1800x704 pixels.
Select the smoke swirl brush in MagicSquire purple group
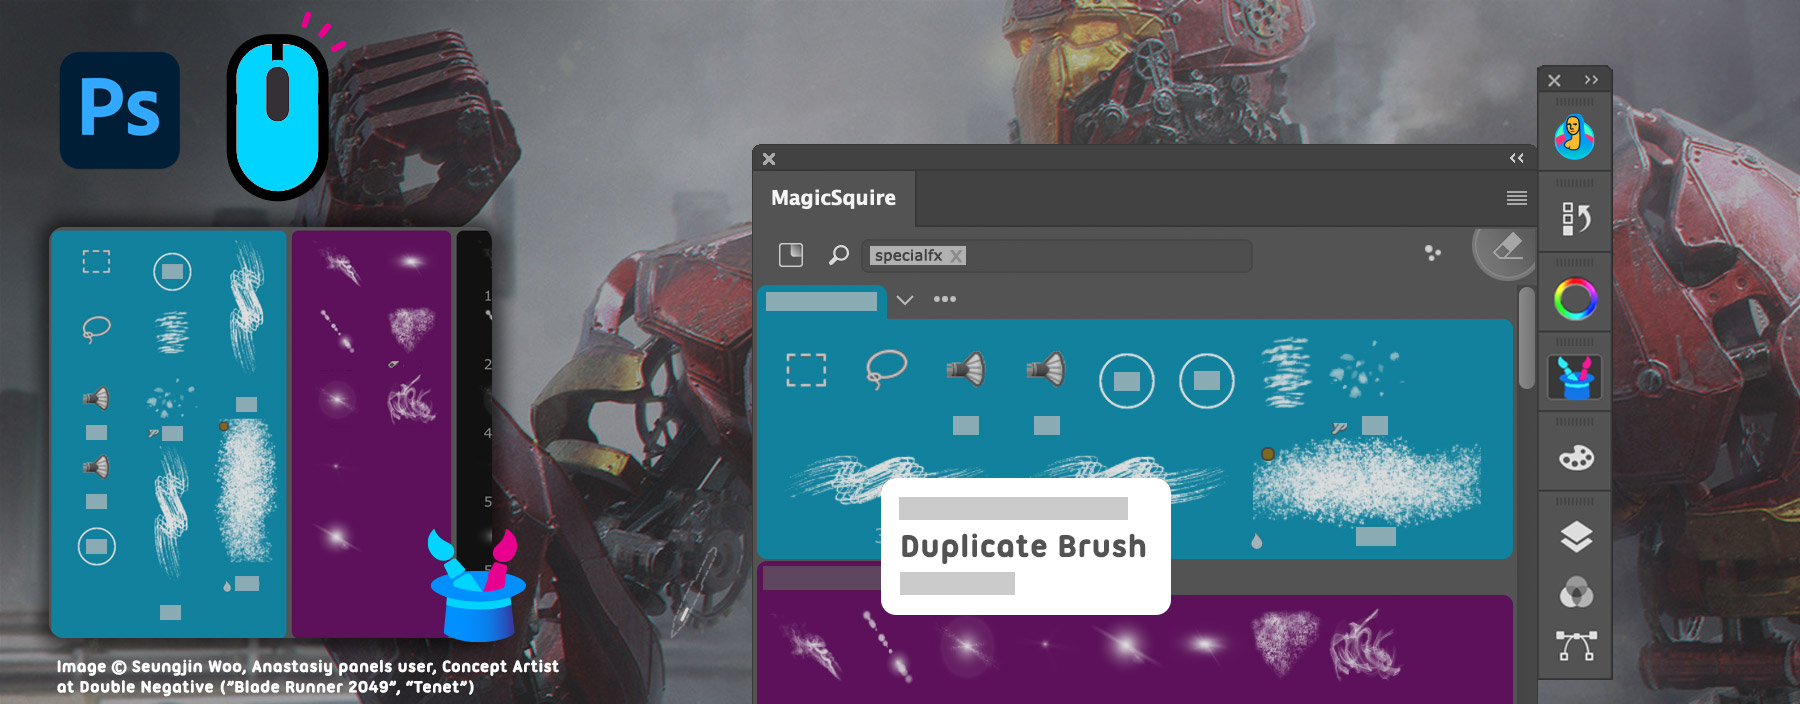pyautogui.click(x=1364, y=645)
